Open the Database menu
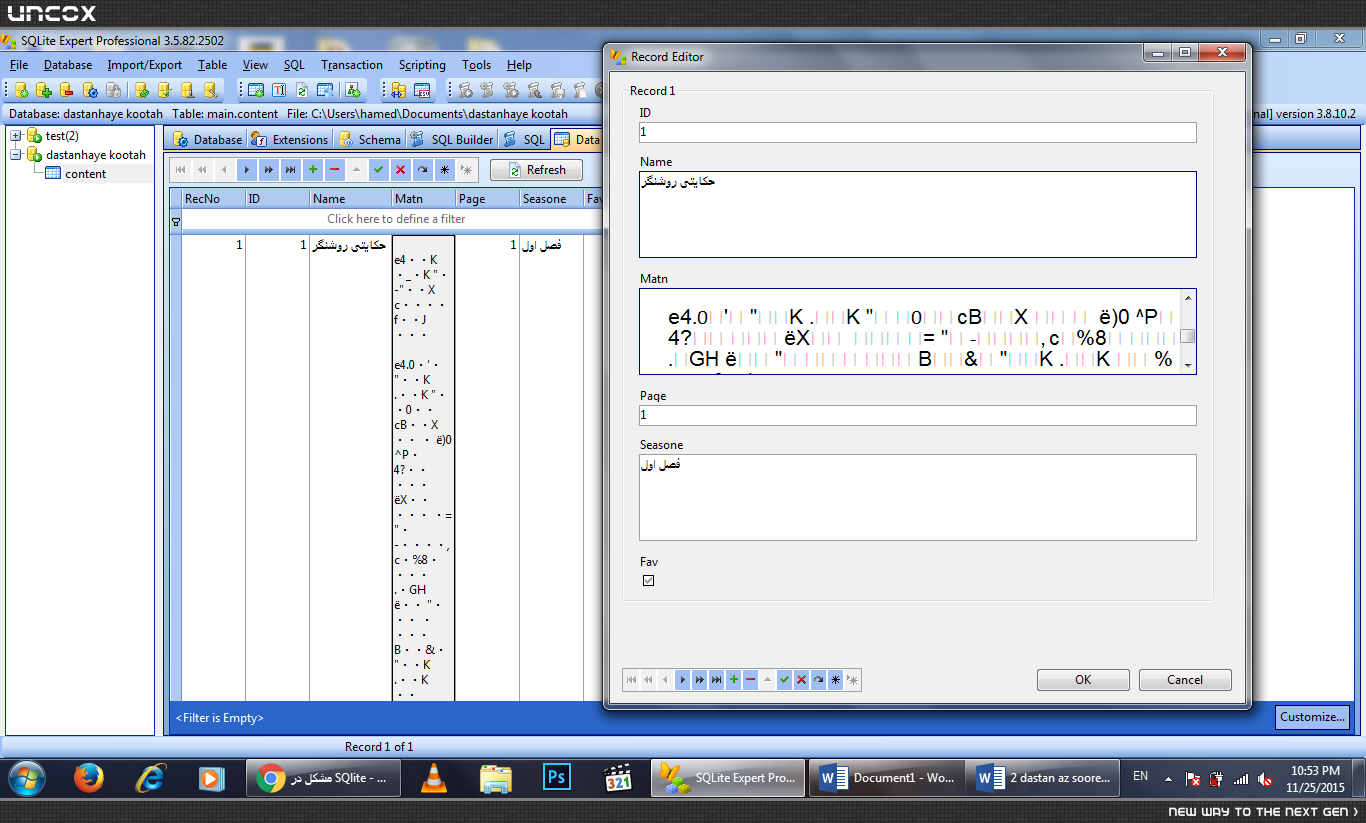The width and height of the screenshot is (1366, 823). [68, 65]
